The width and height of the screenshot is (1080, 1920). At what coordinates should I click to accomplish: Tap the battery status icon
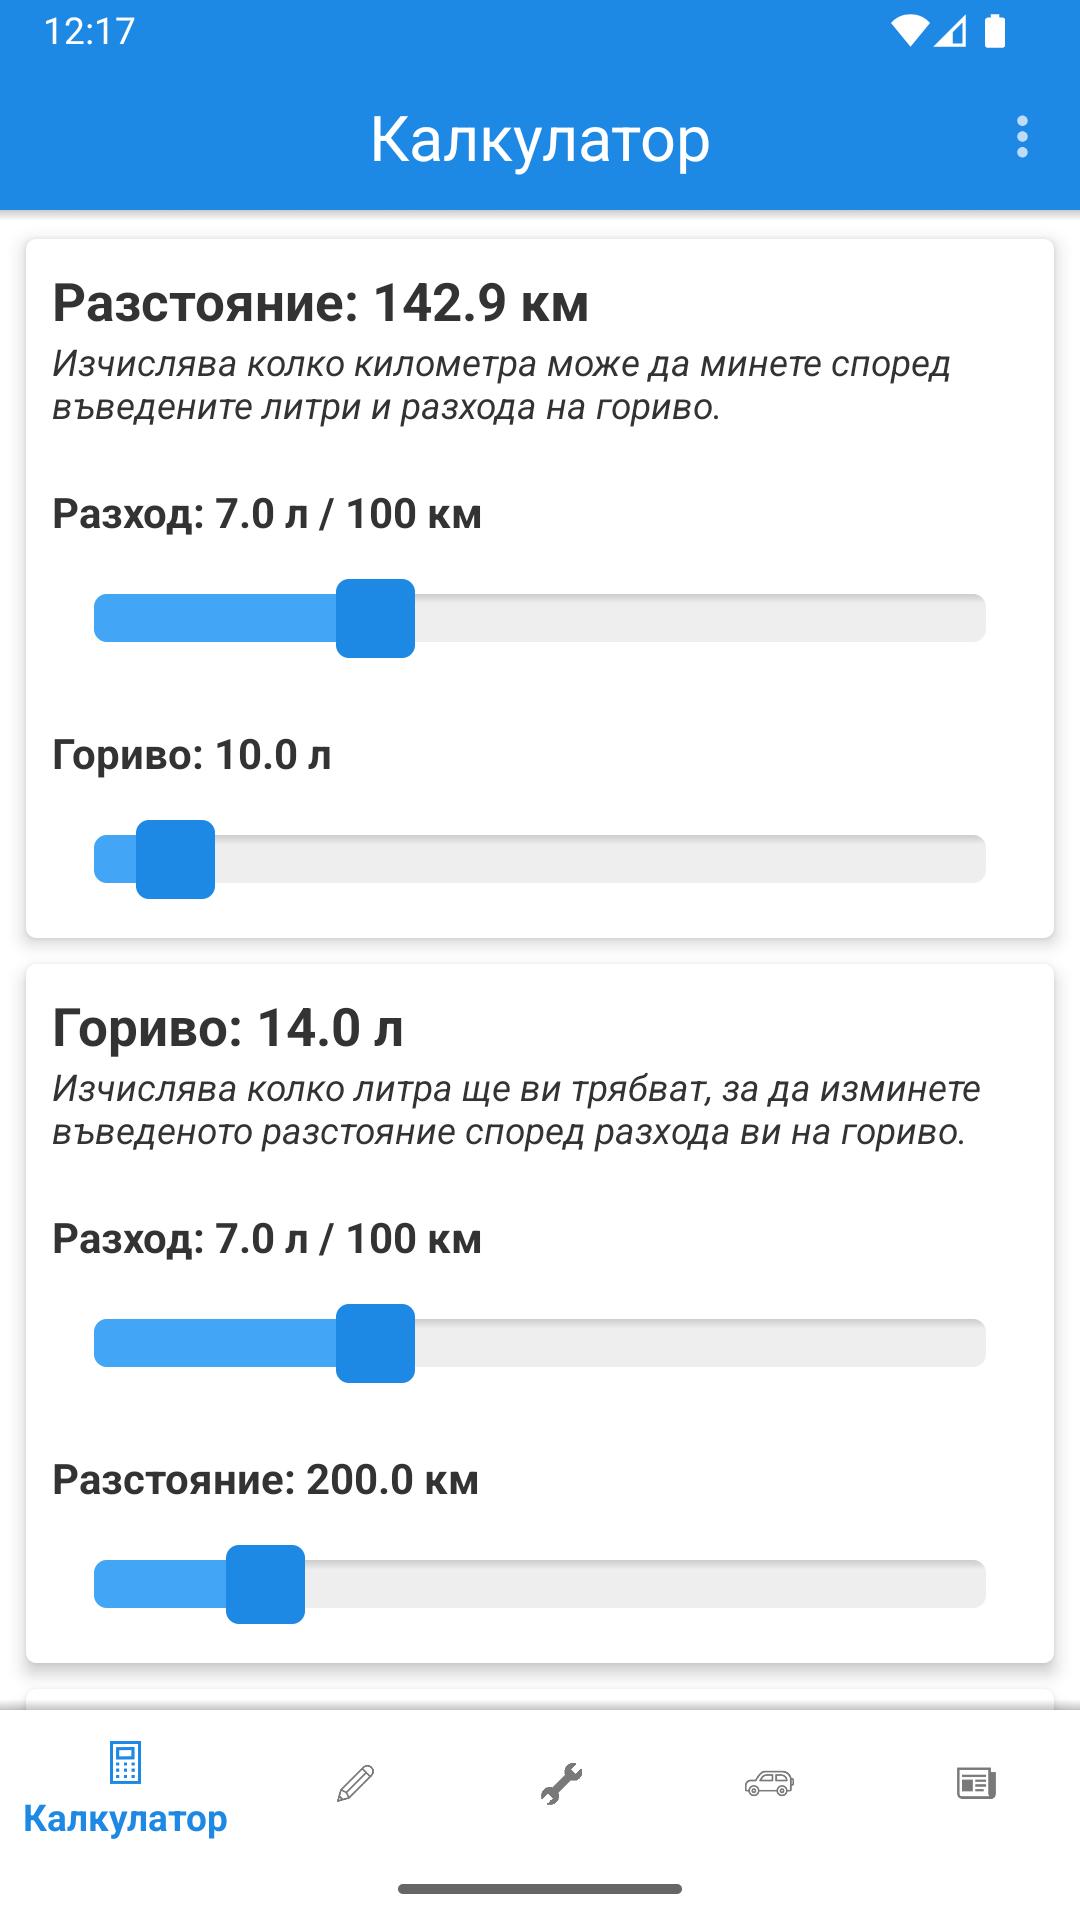tap(995, 31)
